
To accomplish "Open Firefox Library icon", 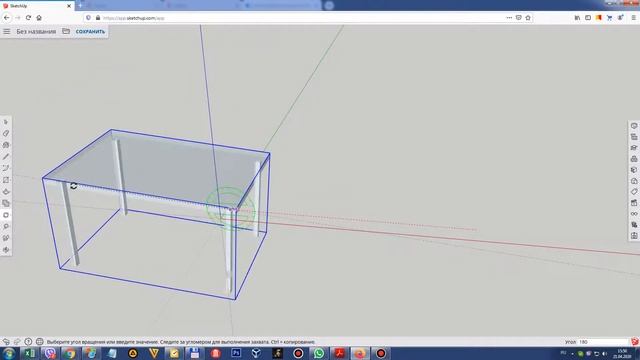I will (x=577, y=18).
